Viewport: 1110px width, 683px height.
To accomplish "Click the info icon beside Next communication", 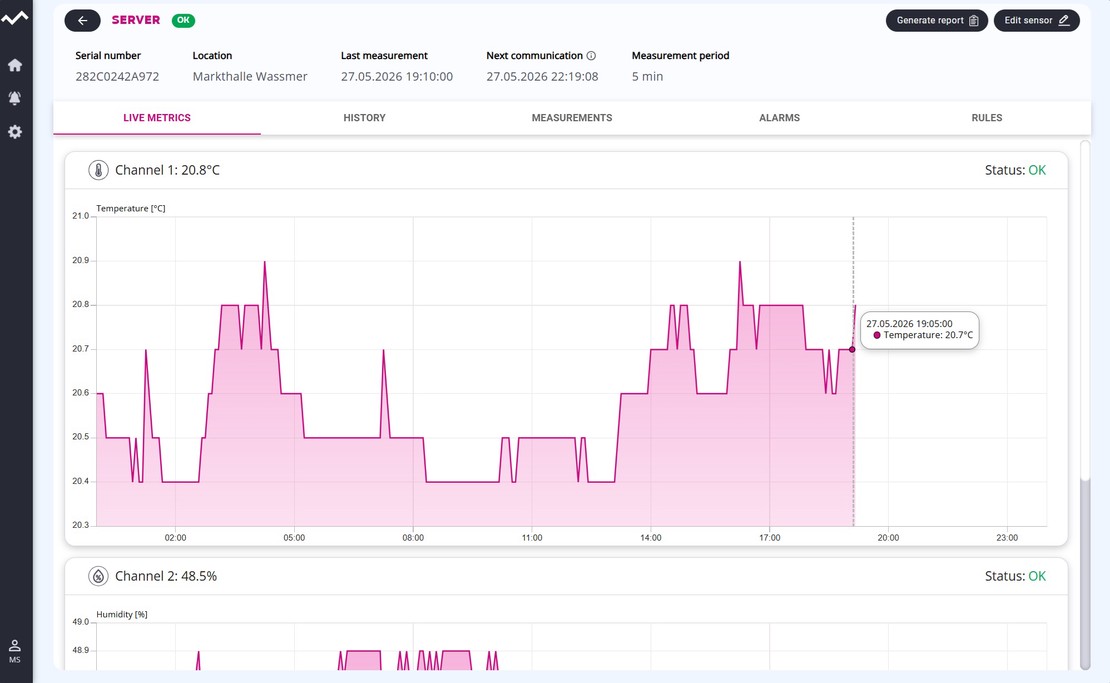I will 591,55.
